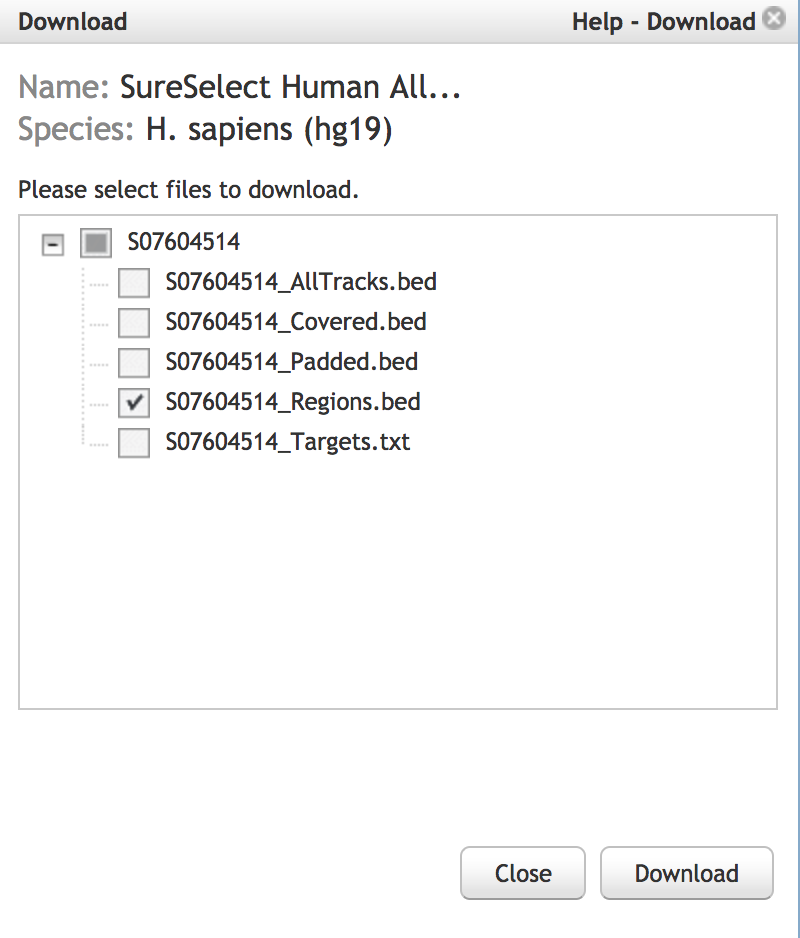Close the dialog with the X icon
This screenshot has height=938, width=800.
coord(774,19)
